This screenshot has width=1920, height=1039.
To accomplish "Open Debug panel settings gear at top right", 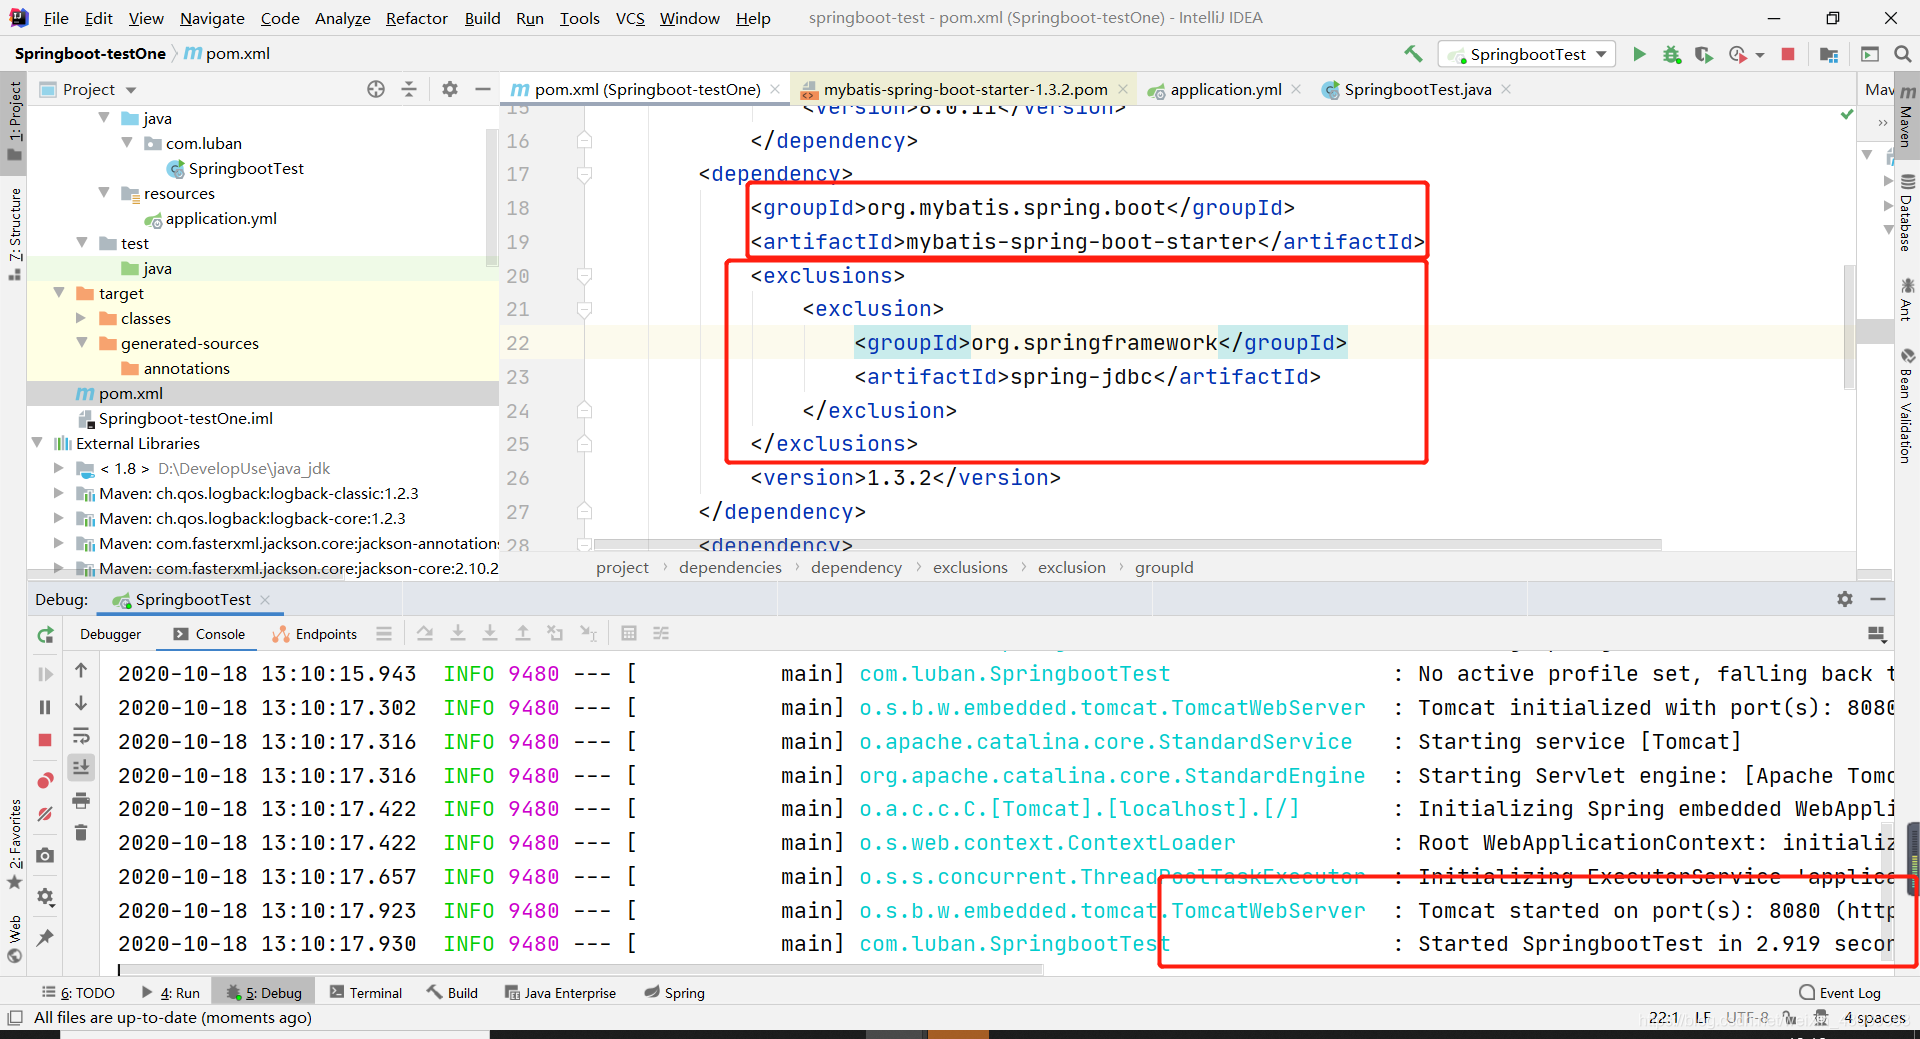I will click(x=1845, y=599).
